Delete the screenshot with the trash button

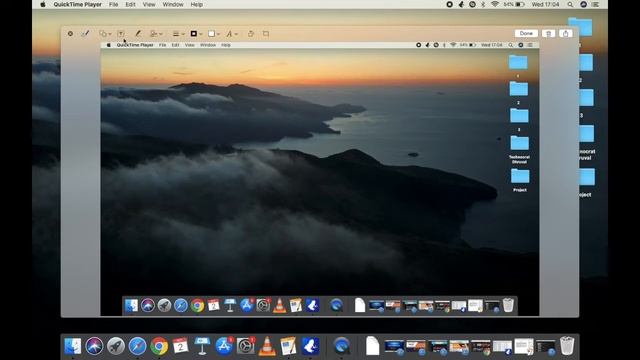[548, 33]
